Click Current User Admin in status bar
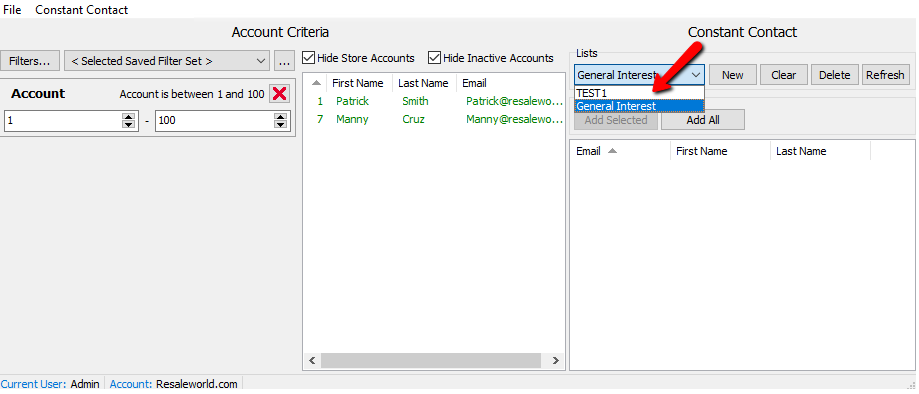This screenshot has width=919, height=394. (50, 385)
